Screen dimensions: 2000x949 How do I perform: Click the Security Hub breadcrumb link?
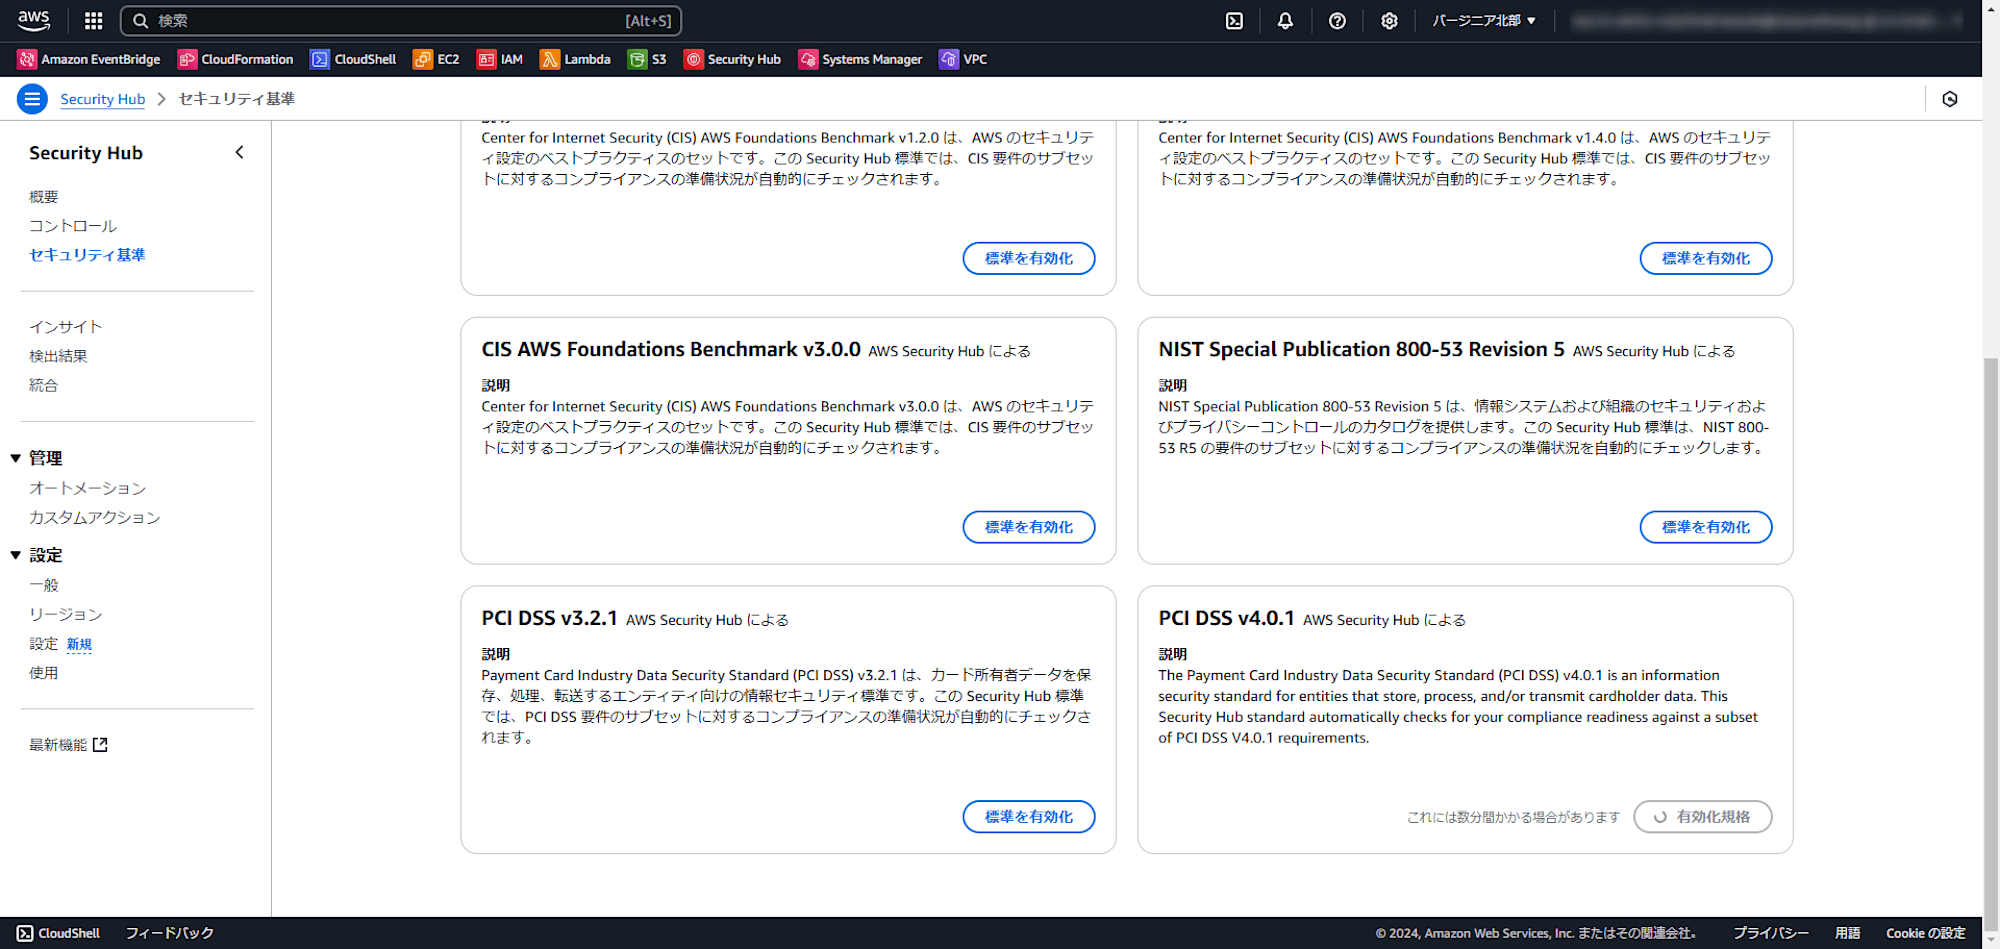102,99
